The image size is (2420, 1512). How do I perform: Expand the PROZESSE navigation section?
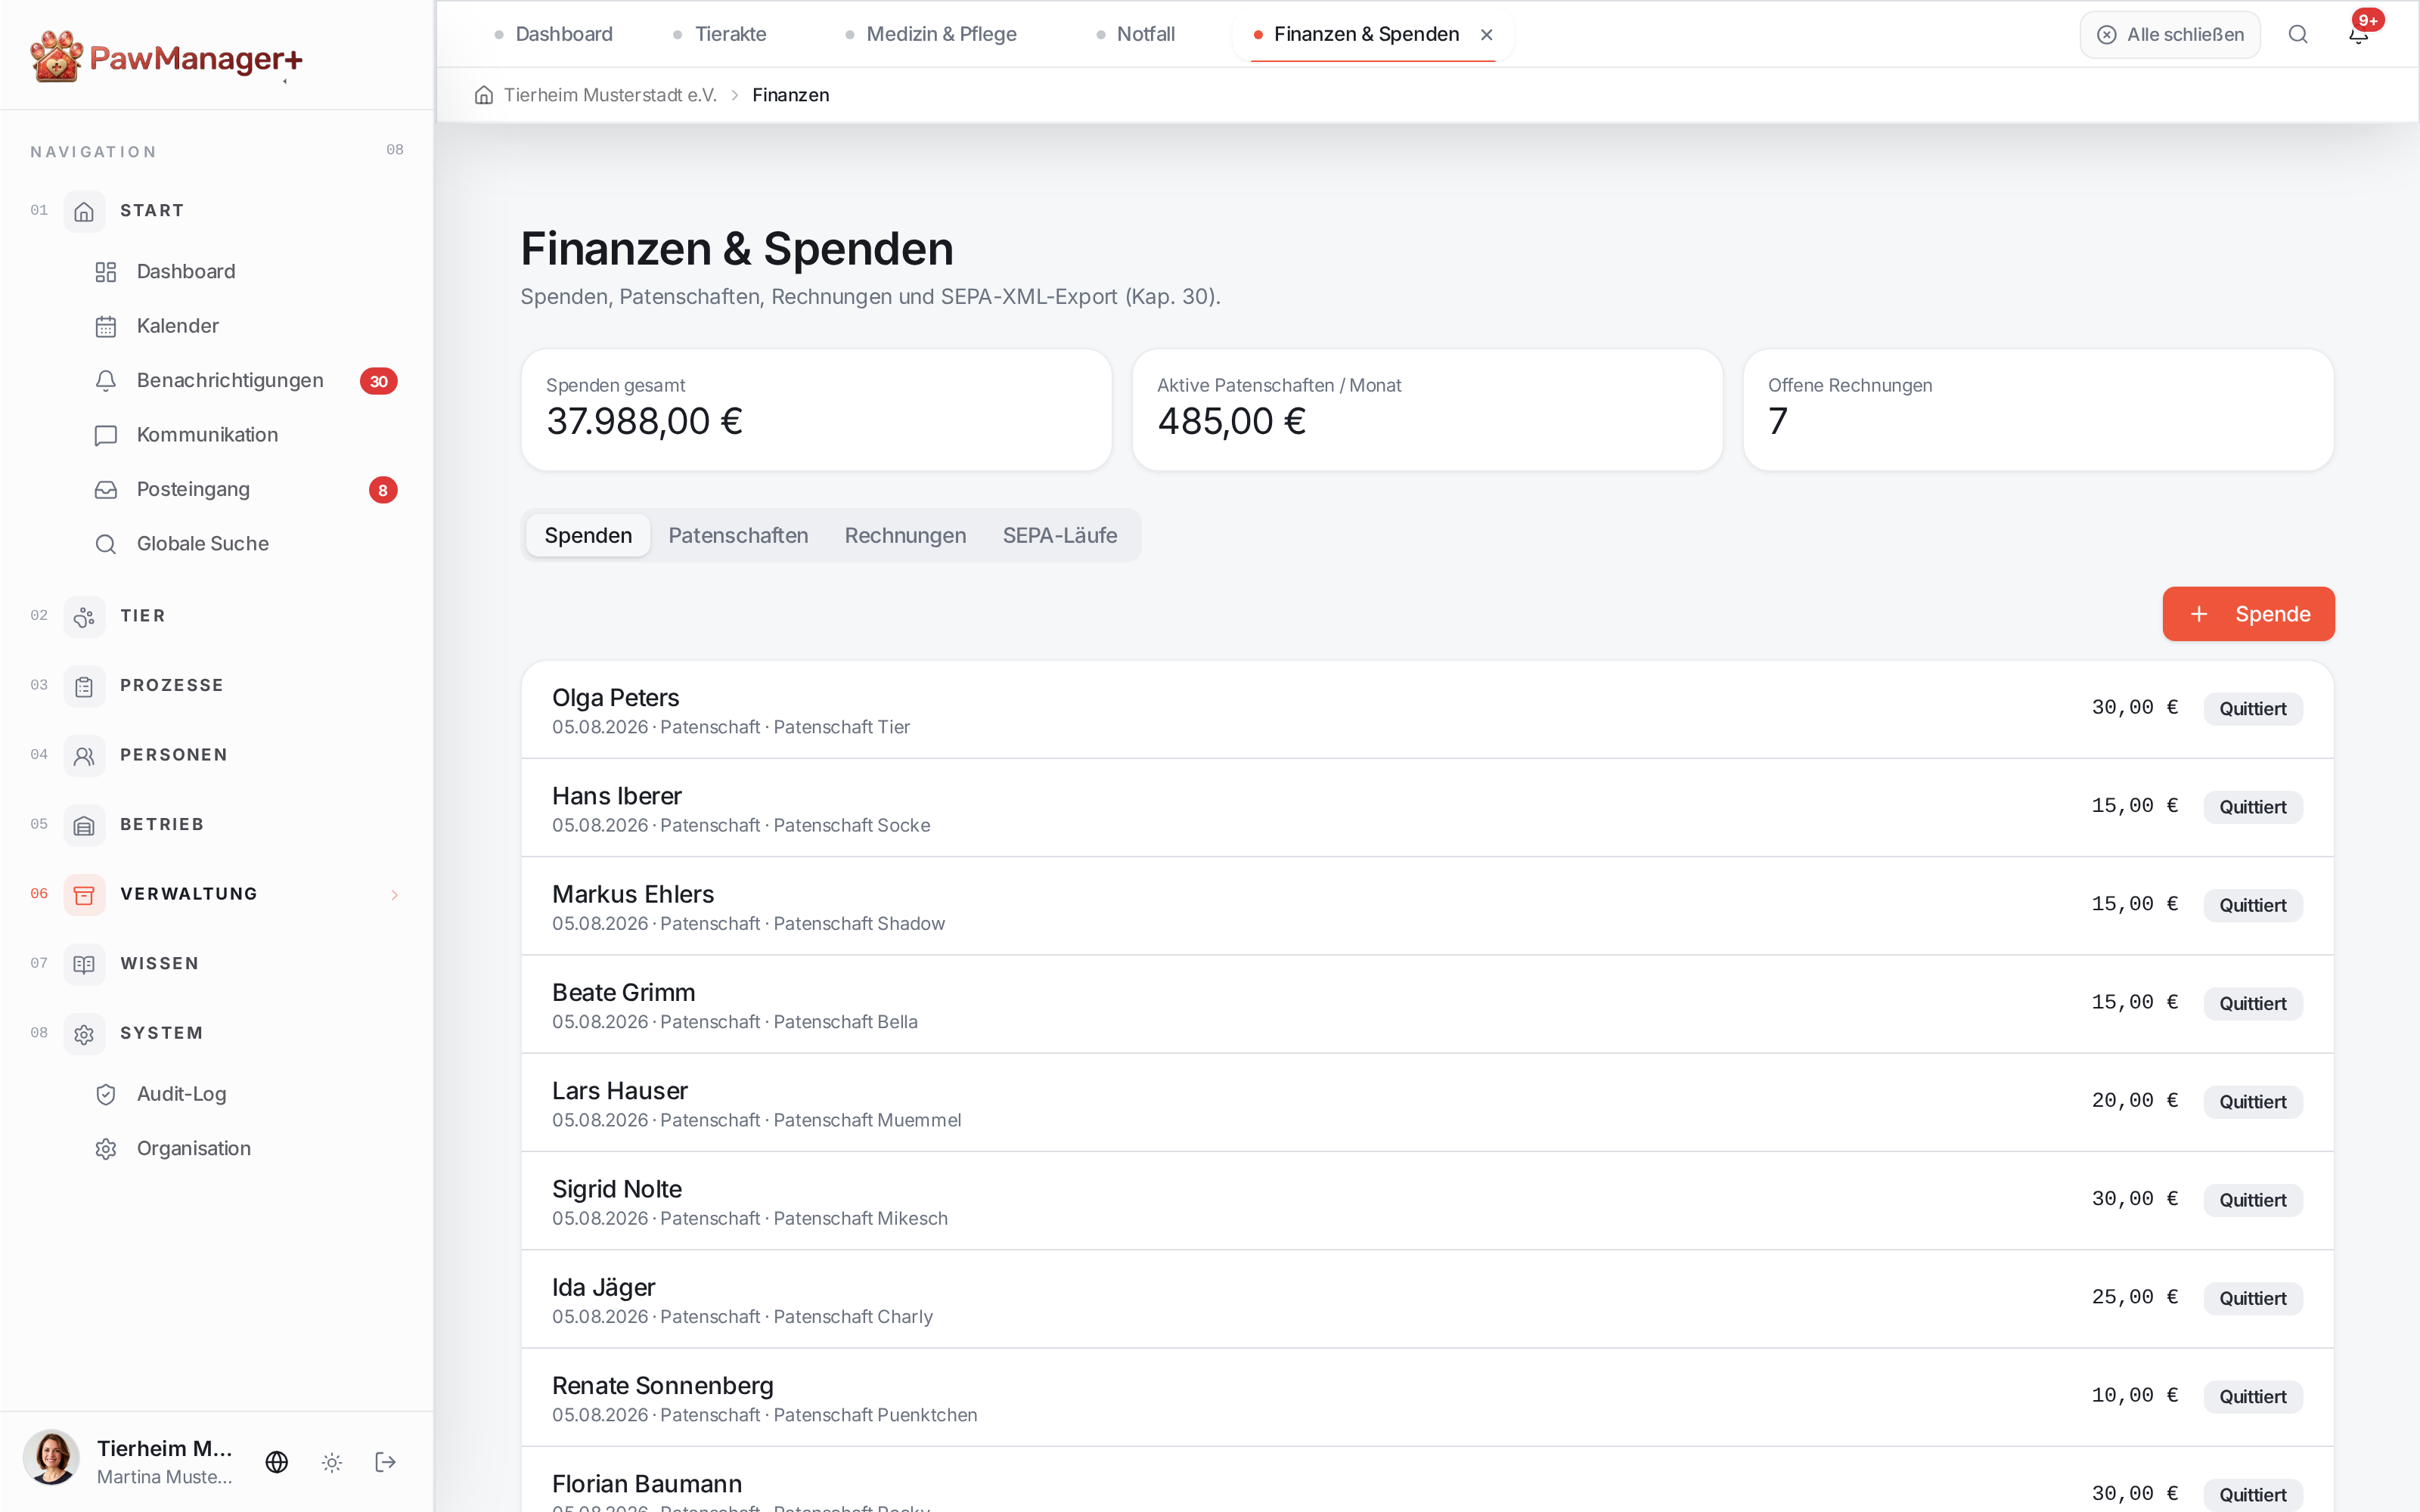pyautogui.click(x=217, y=686)
